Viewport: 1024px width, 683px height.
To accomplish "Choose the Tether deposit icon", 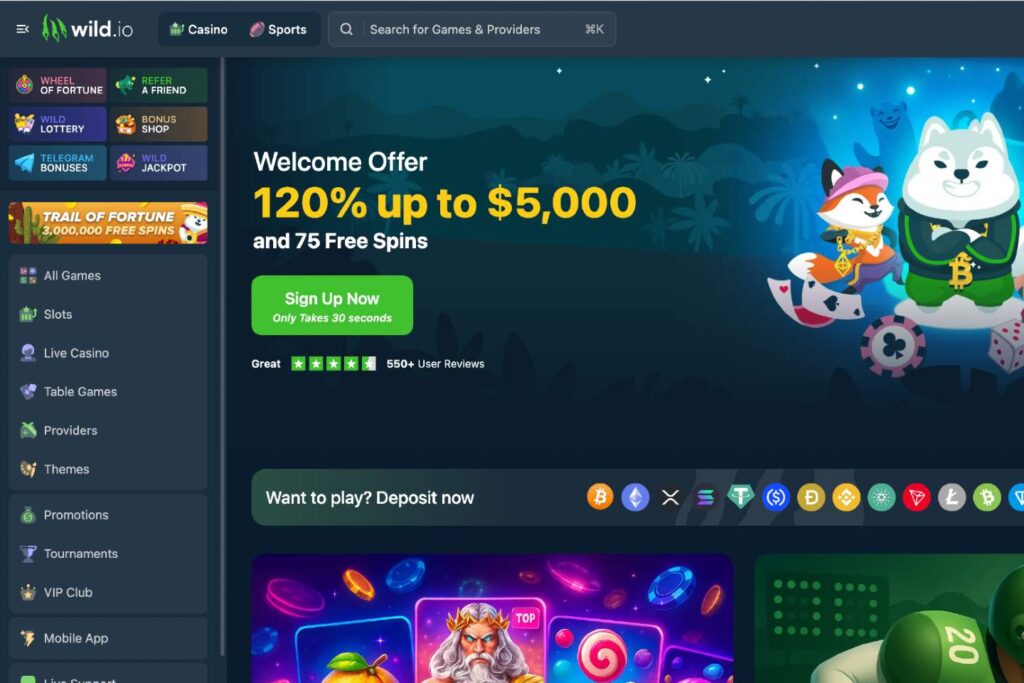I will [x=741, y=498].
